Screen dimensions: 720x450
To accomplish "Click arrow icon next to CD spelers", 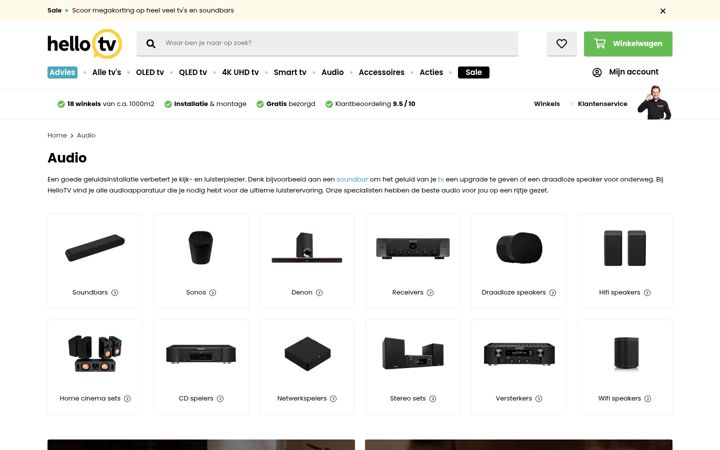I will pos(220,399).
